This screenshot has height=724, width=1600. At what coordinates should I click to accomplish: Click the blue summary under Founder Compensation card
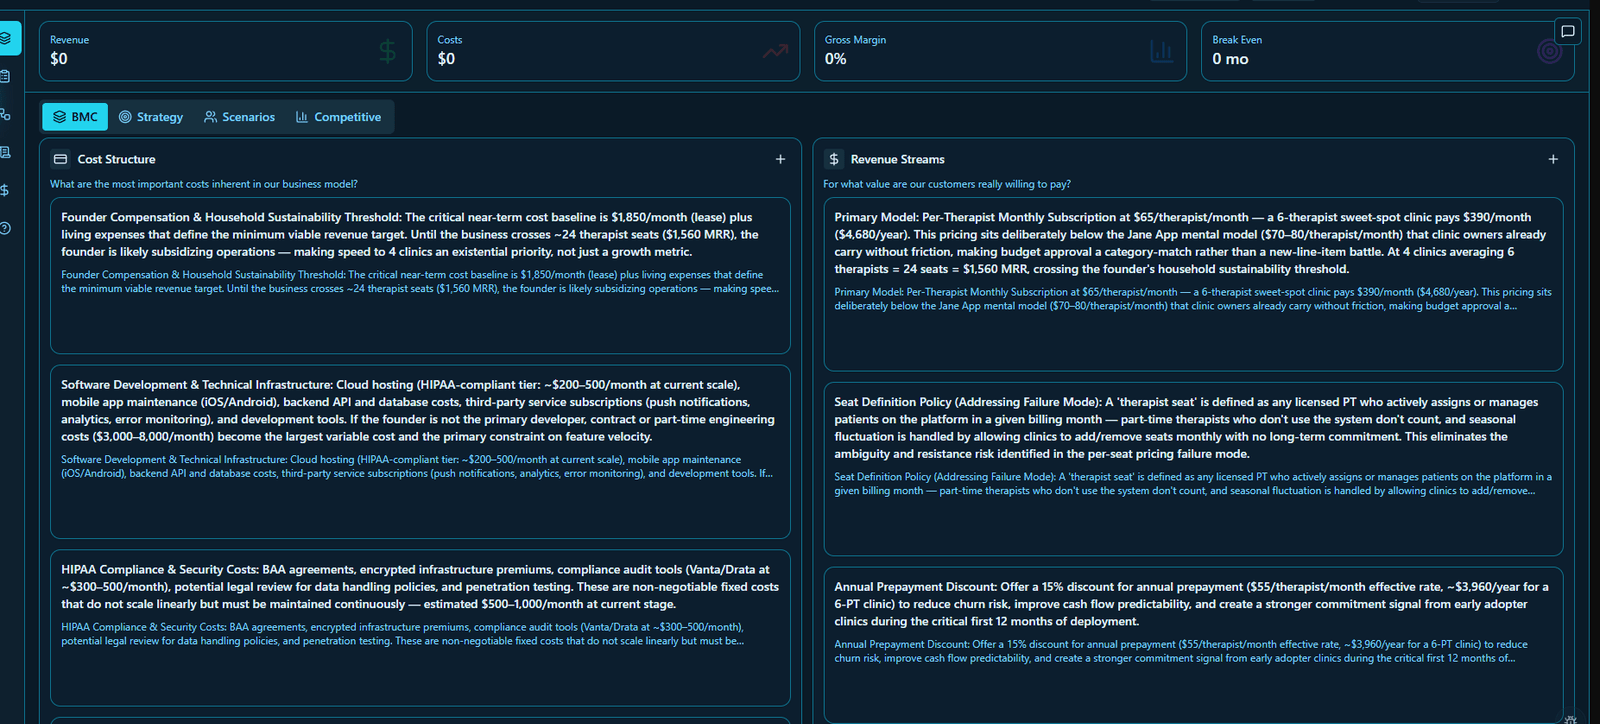(420, 282)
